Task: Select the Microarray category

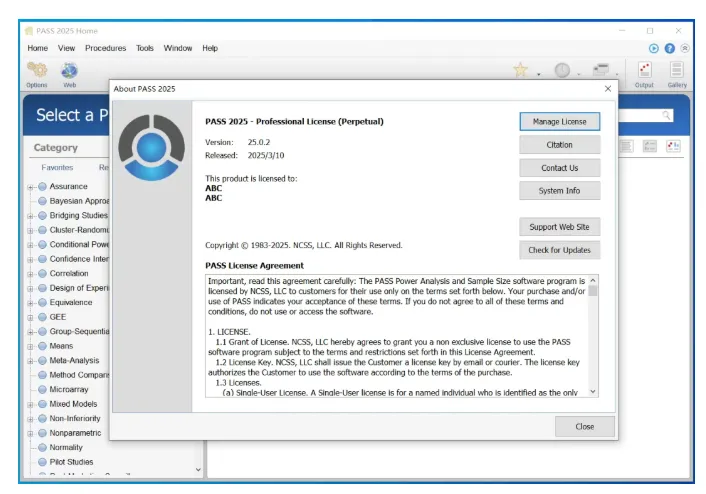Action: coord(69,390)
